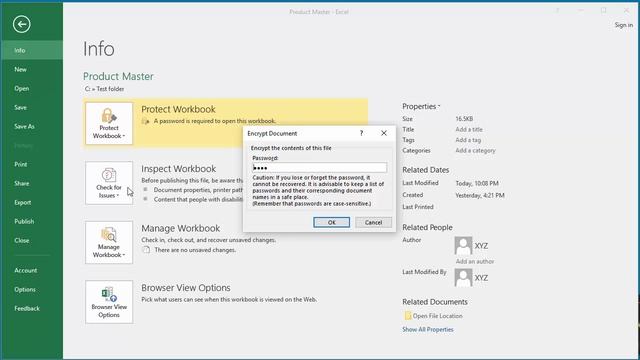Select New in the backstage menu
This screenshot has height=360, width=640.
(x=32, y=69)
